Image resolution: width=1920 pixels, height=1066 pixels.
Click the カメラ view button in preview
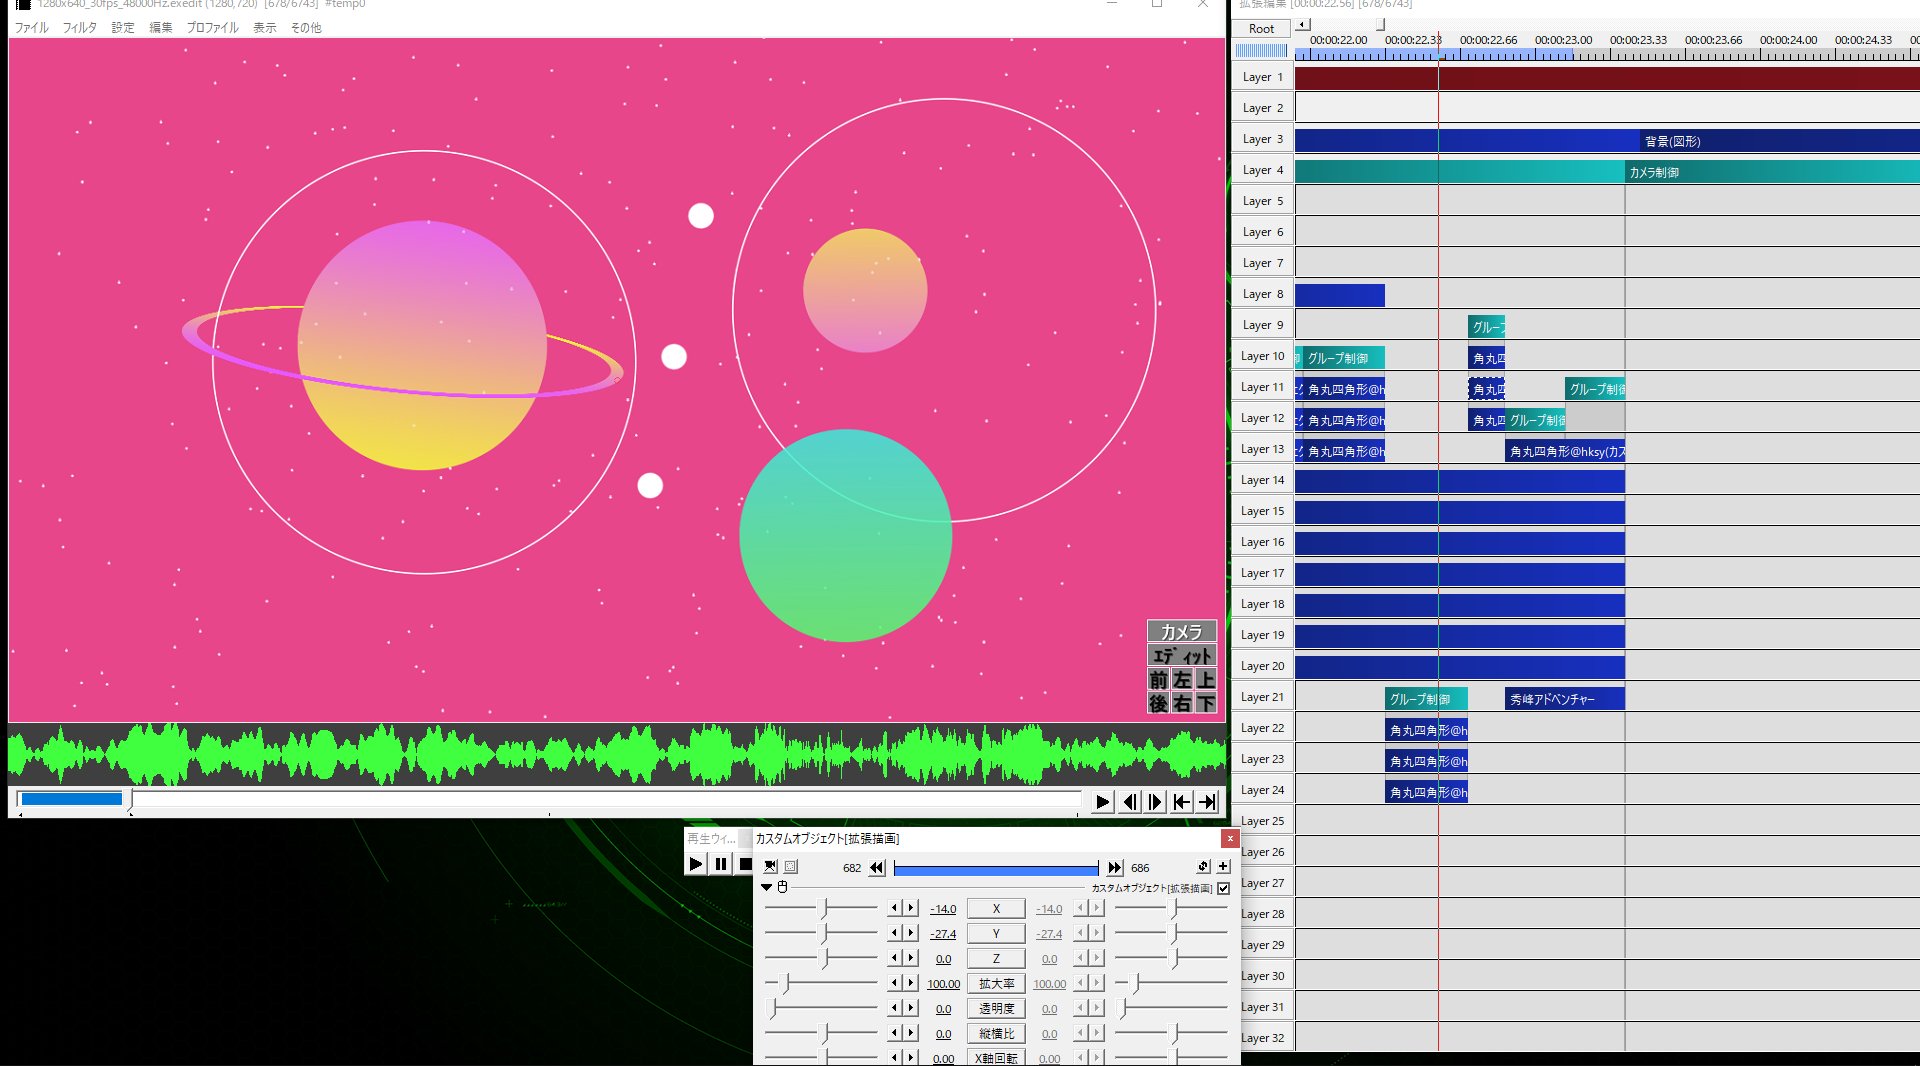(x=1182, y=632)
